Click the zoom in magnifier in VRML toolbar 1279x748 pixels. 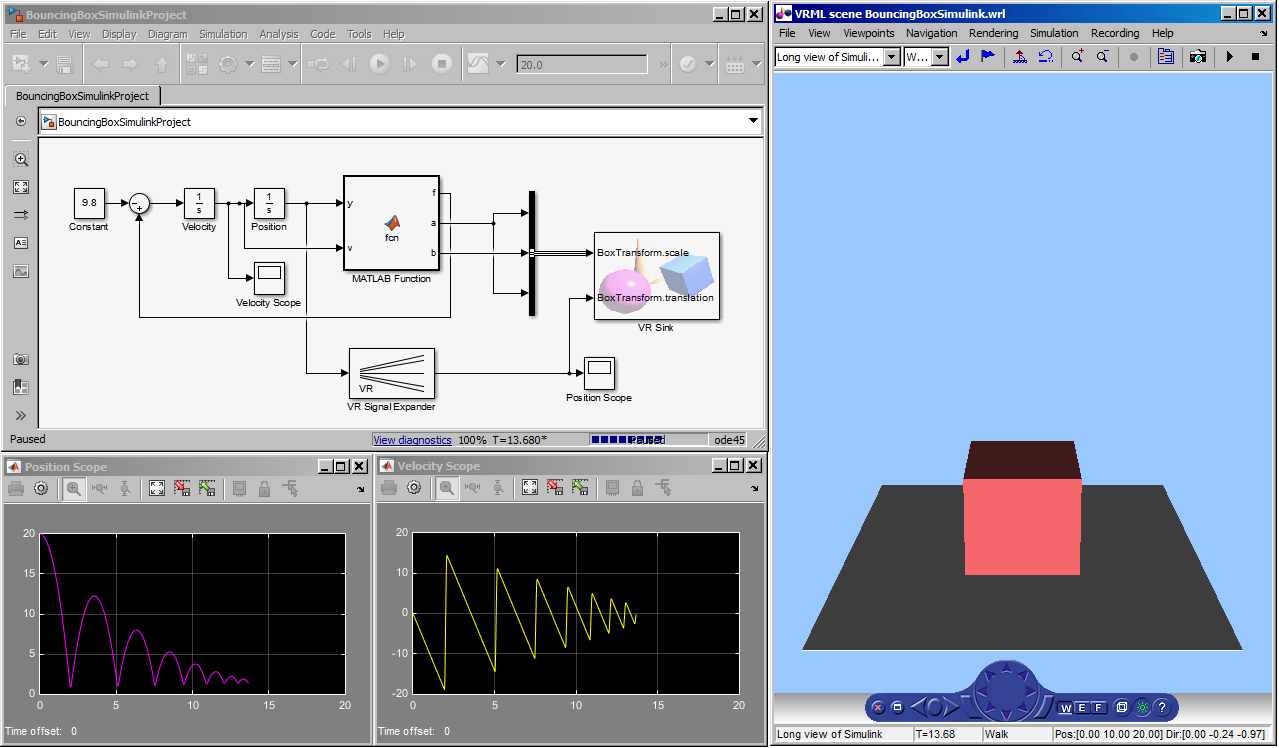[x=1077, y=57]
